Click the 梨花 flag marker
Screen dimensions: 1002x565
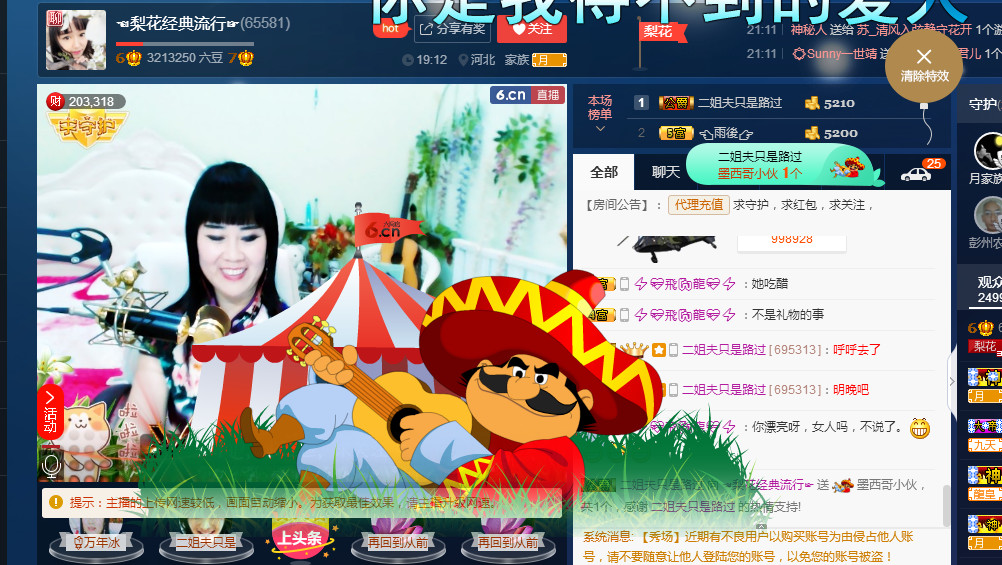(x=663, y=31)
